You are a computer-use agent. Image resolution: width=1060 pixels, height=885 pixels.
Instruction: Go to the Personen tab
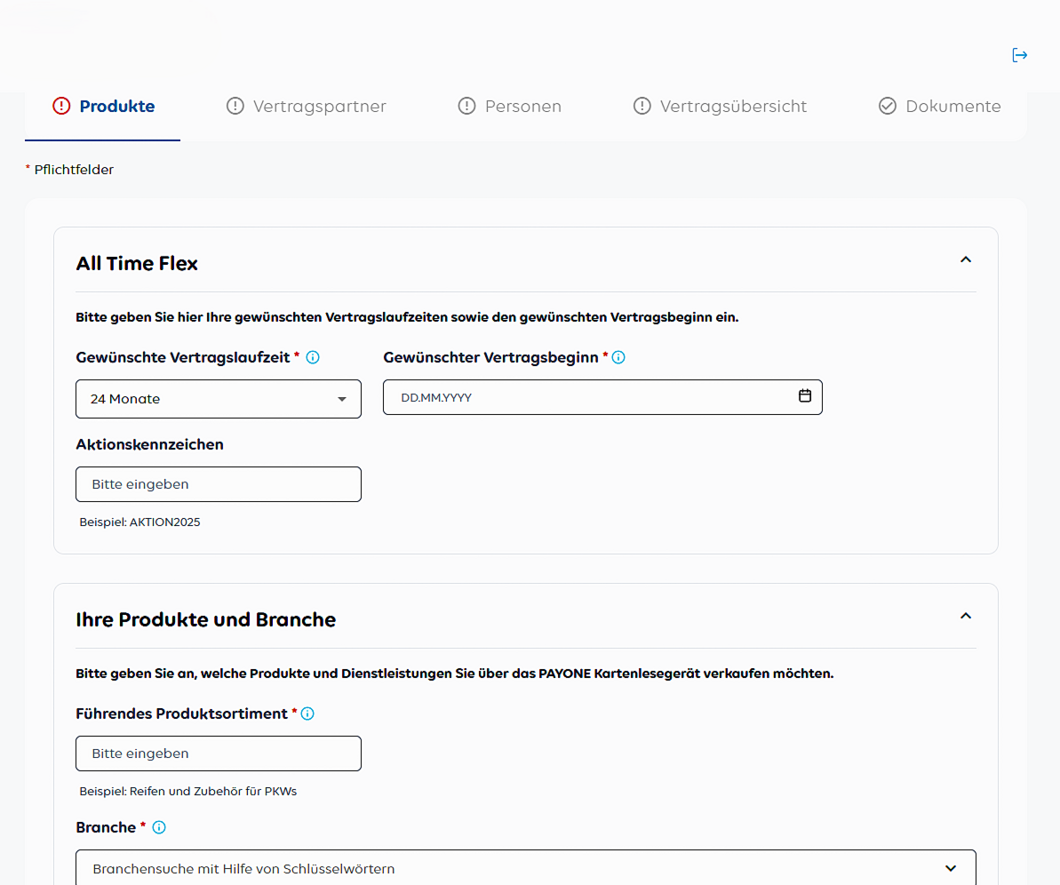[x=523, y=106]
